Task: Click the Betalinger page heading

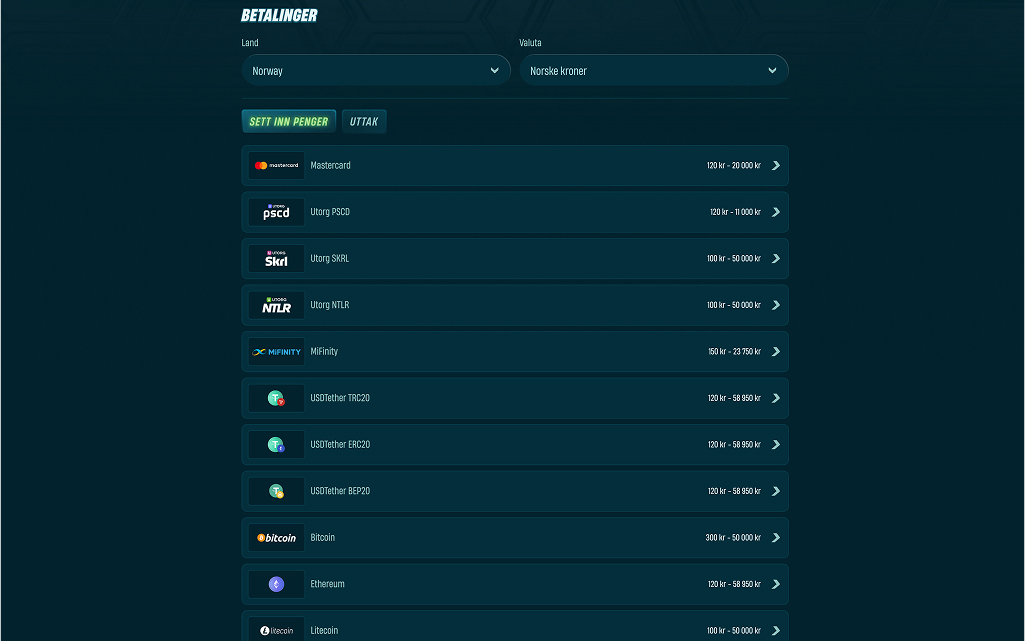Action: [279, 15]
